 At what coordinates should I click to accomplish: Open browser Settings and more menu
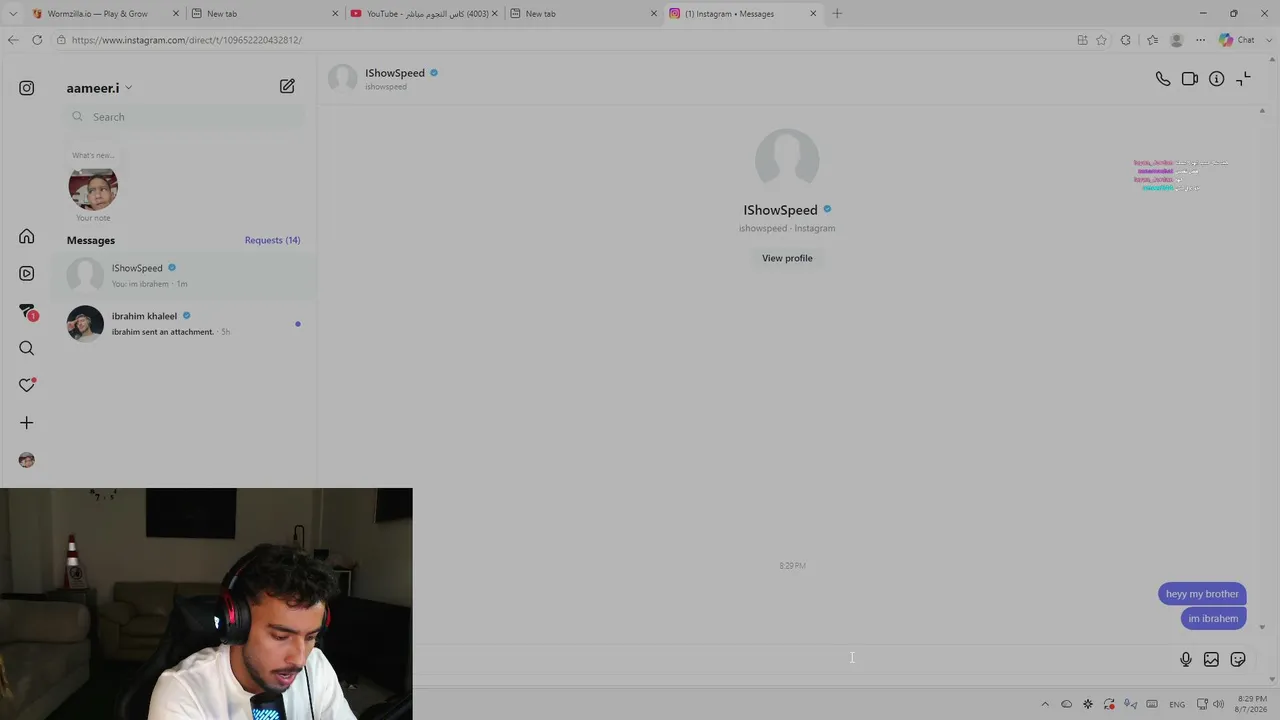click(x=1200, y=40)
